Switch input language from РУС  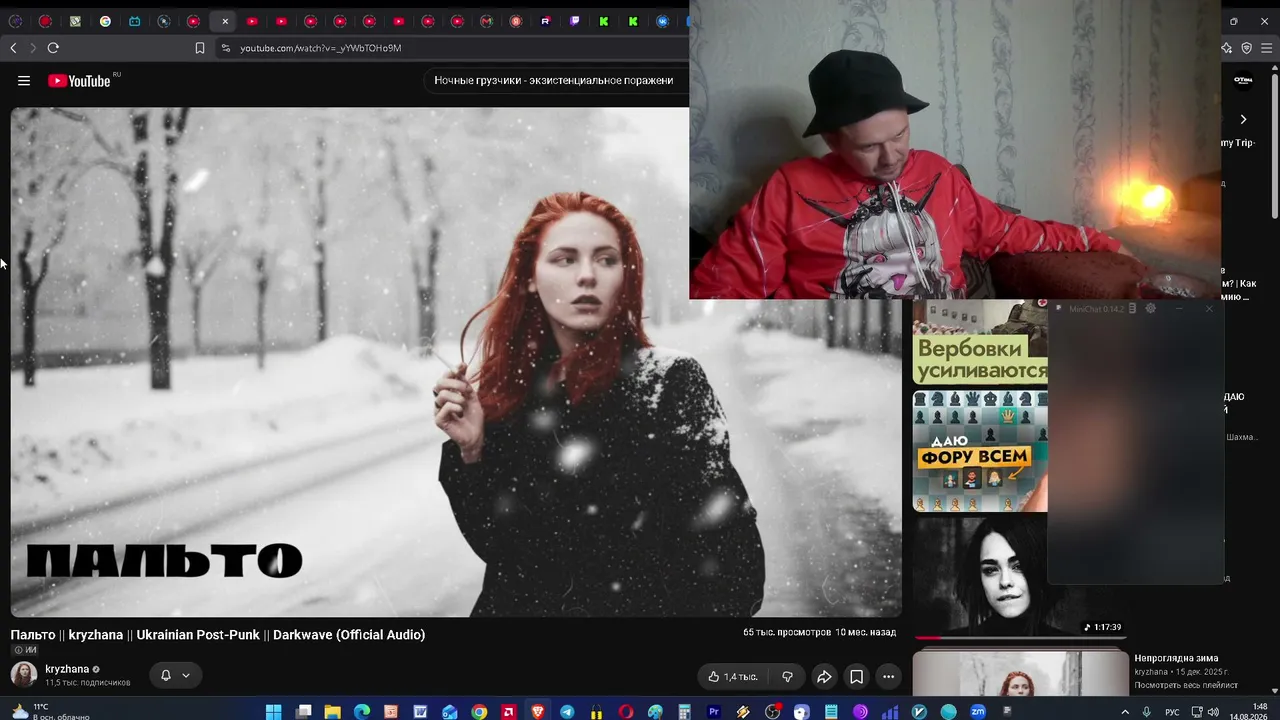coord(1172,712)
